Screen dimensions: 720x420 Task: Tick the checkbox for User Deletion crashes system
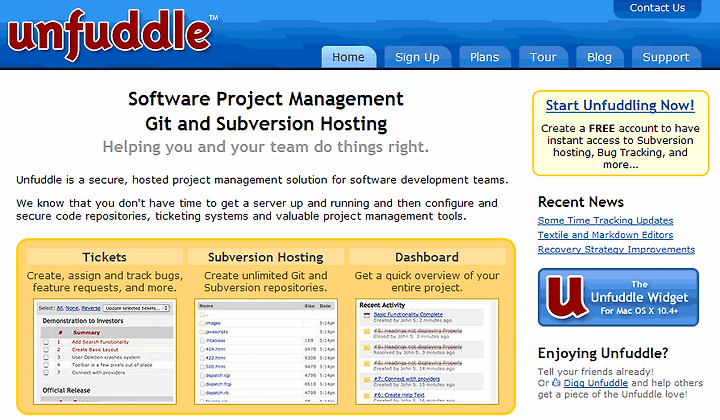click(45, 357)
